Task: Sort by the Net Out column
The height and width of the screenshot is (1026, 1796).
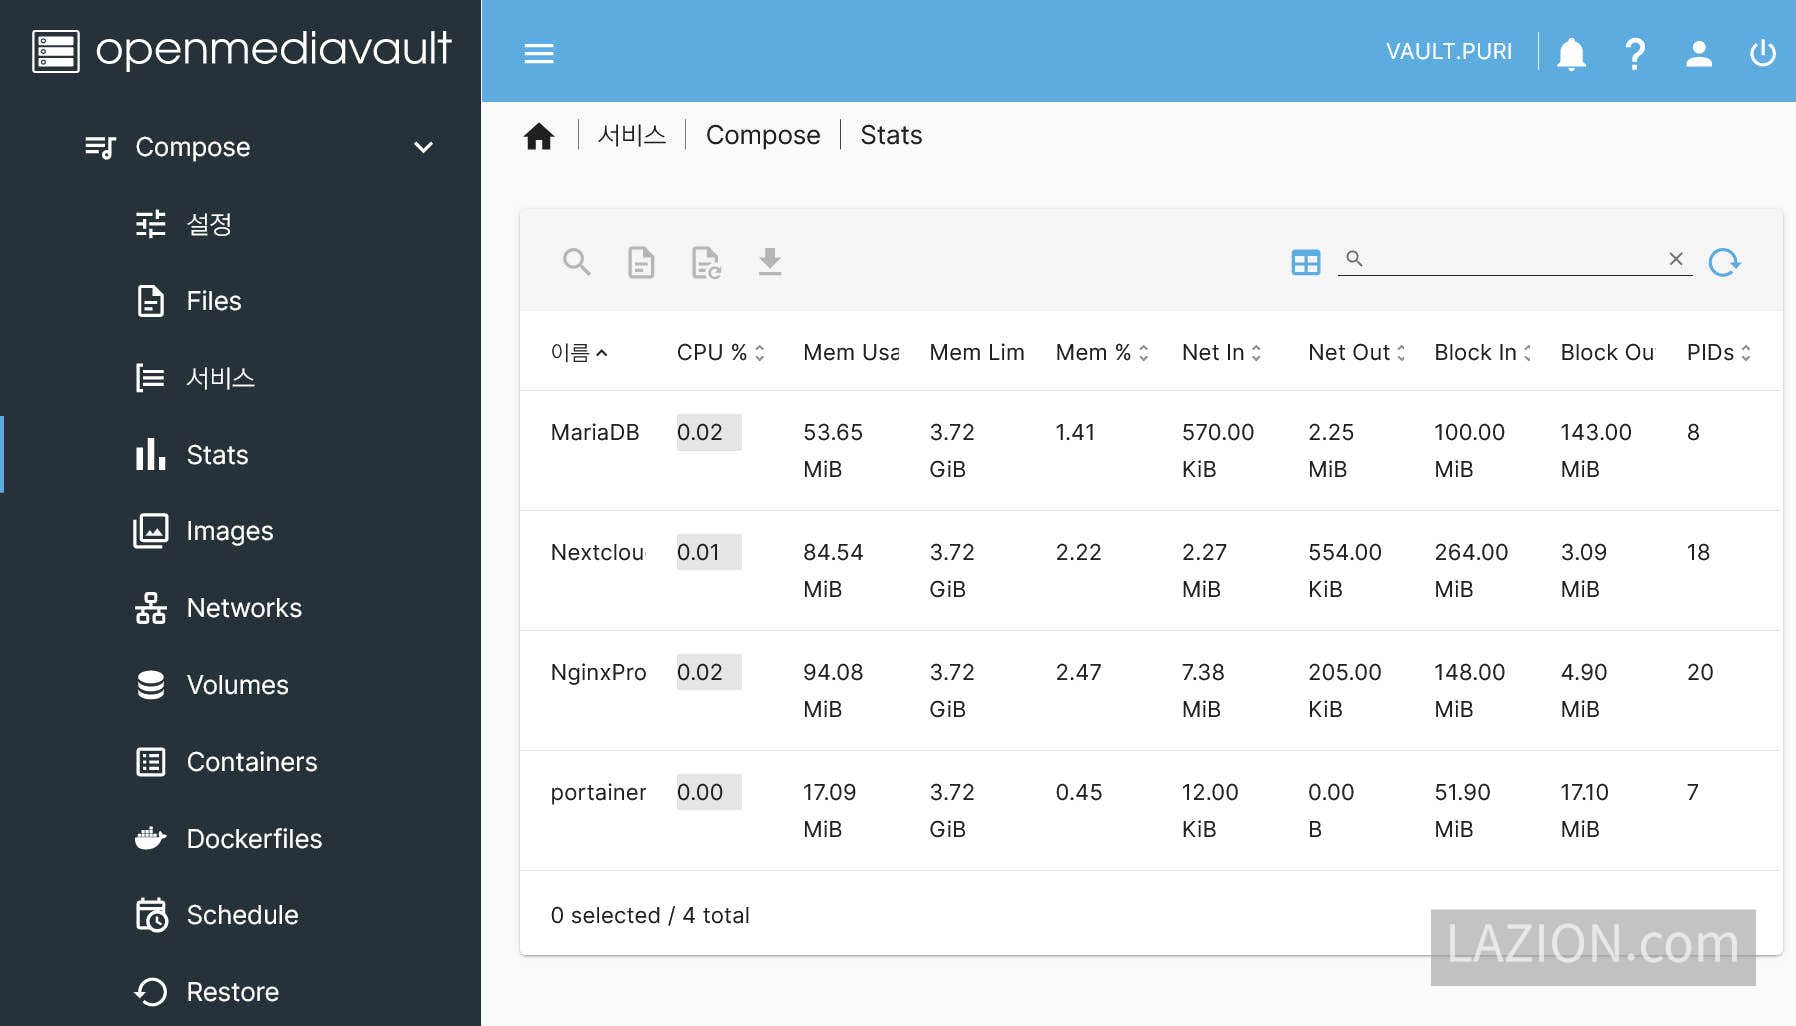Action: point(1357,352)
